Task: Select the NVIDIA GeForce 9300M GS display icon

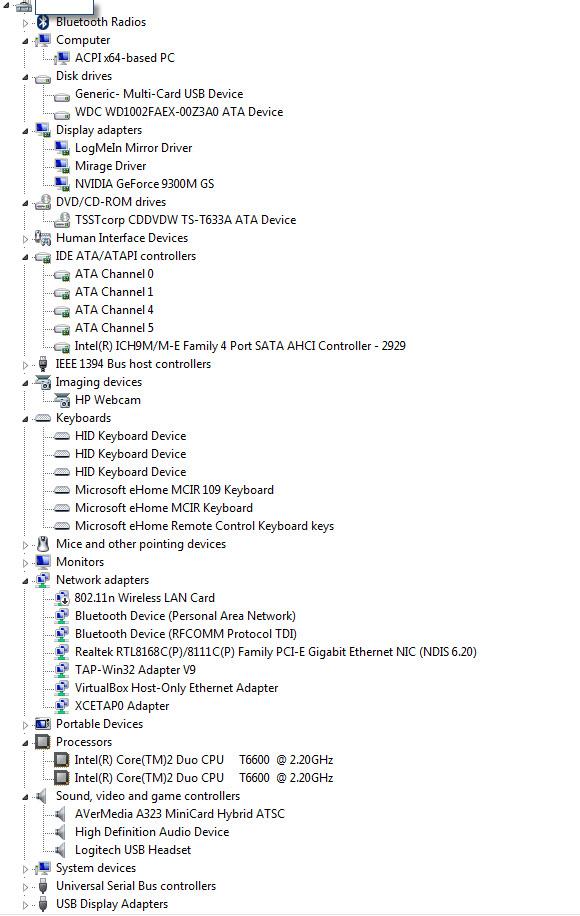Action: tap(62, 183)
